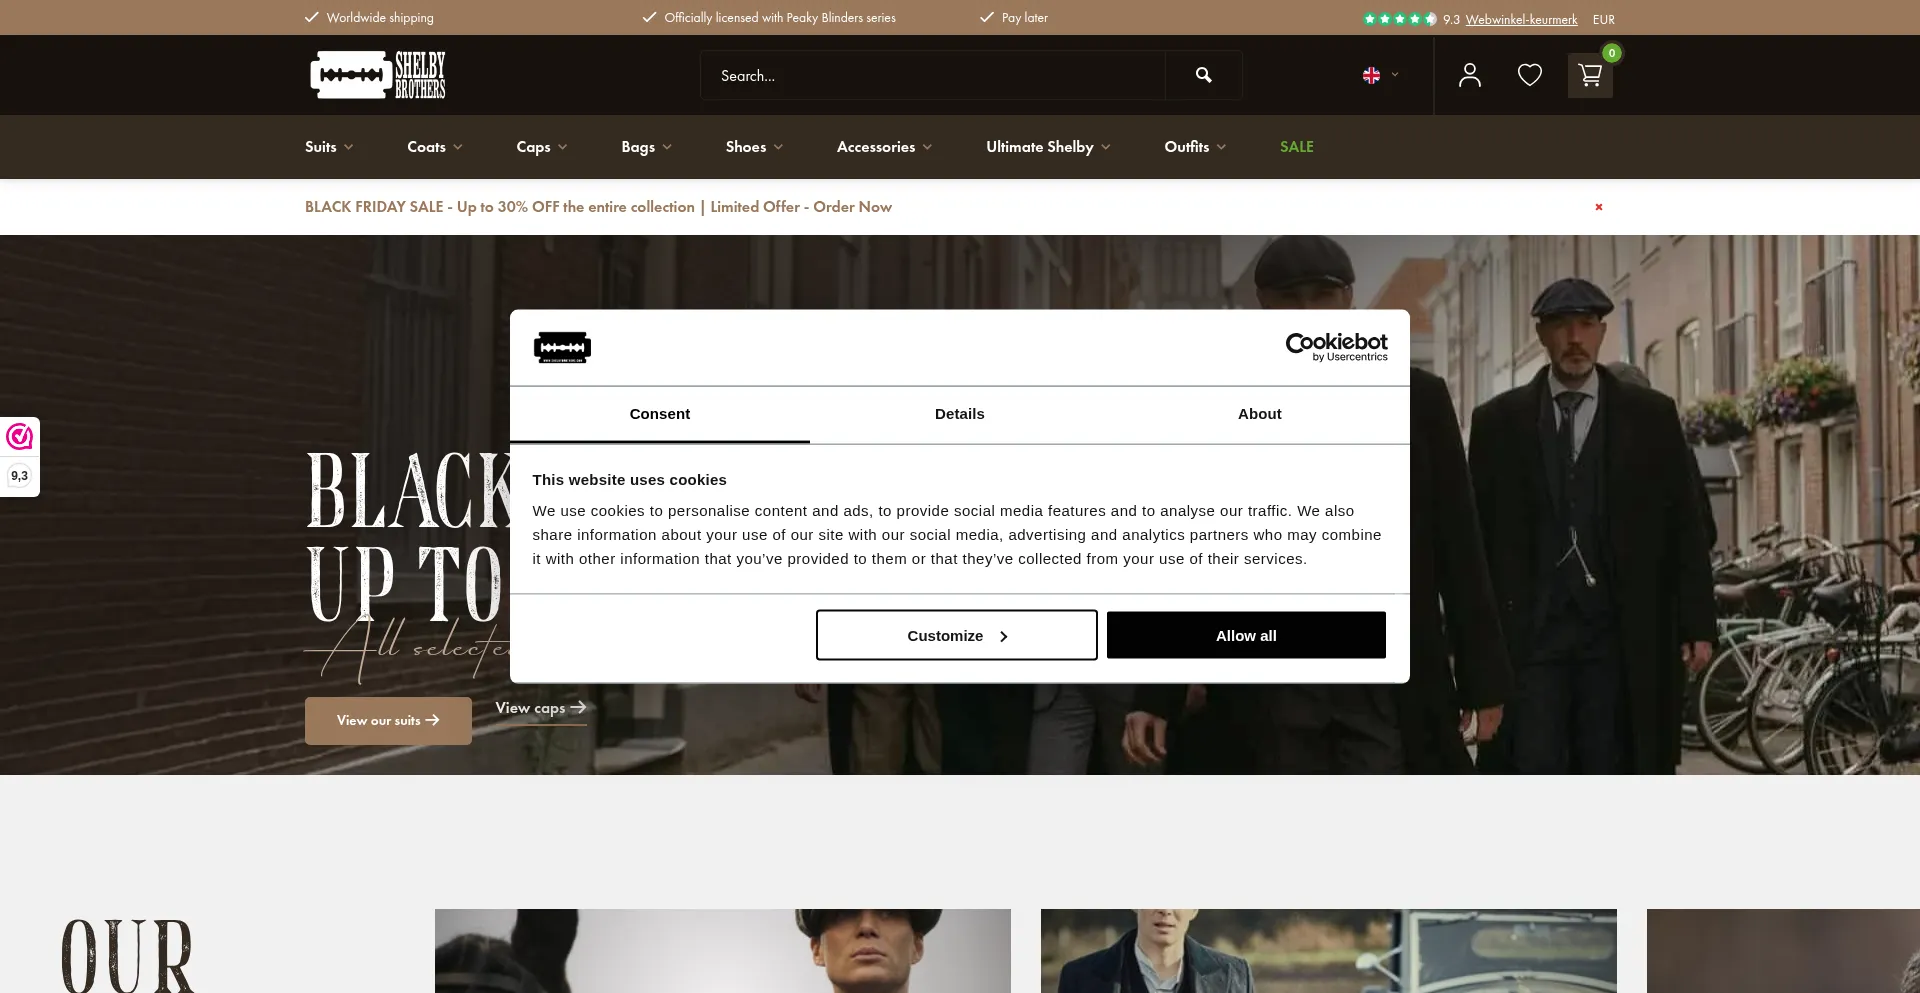Open the wishlist heart icon
The image size is (1920, 993).
(1529, 75)
